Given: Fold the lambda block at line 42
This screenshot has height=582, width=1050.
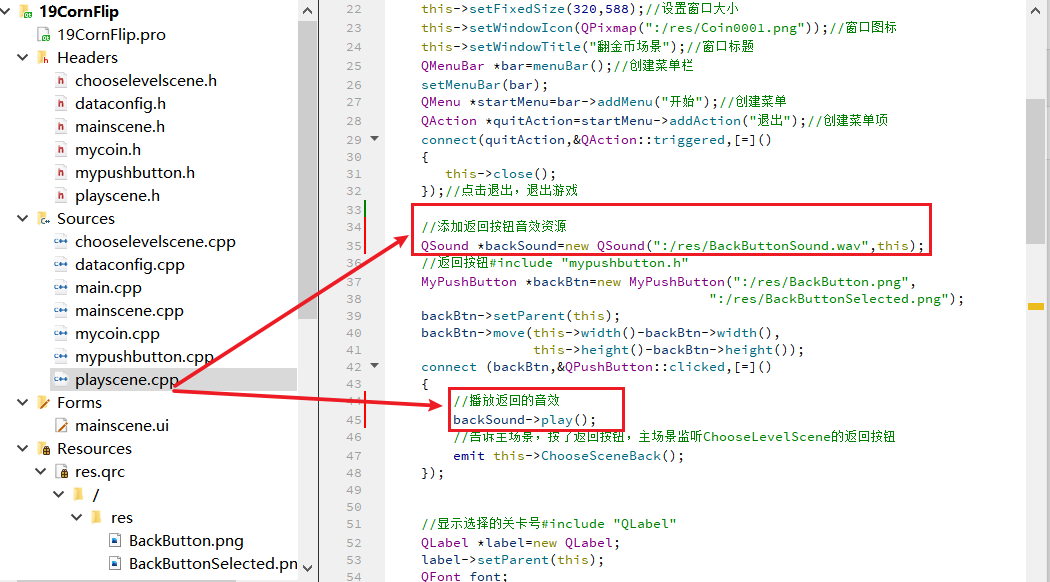Looking at the screenshot, I should pos(375,366).
